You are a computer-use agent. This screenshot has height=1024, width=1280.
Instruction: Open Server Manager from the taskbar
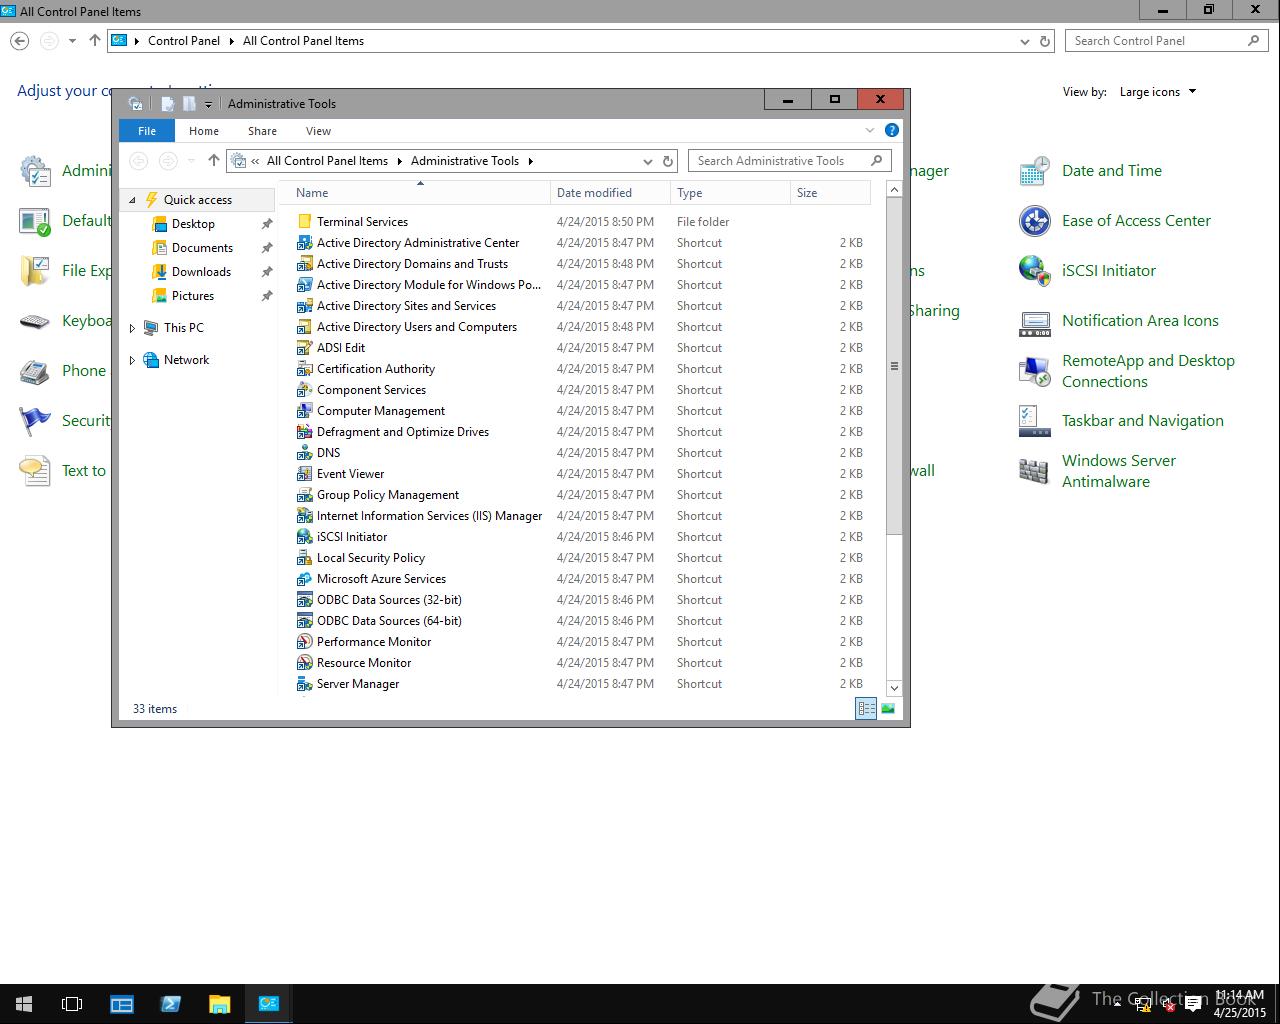pyautogui.click(x=121, y=1004)
